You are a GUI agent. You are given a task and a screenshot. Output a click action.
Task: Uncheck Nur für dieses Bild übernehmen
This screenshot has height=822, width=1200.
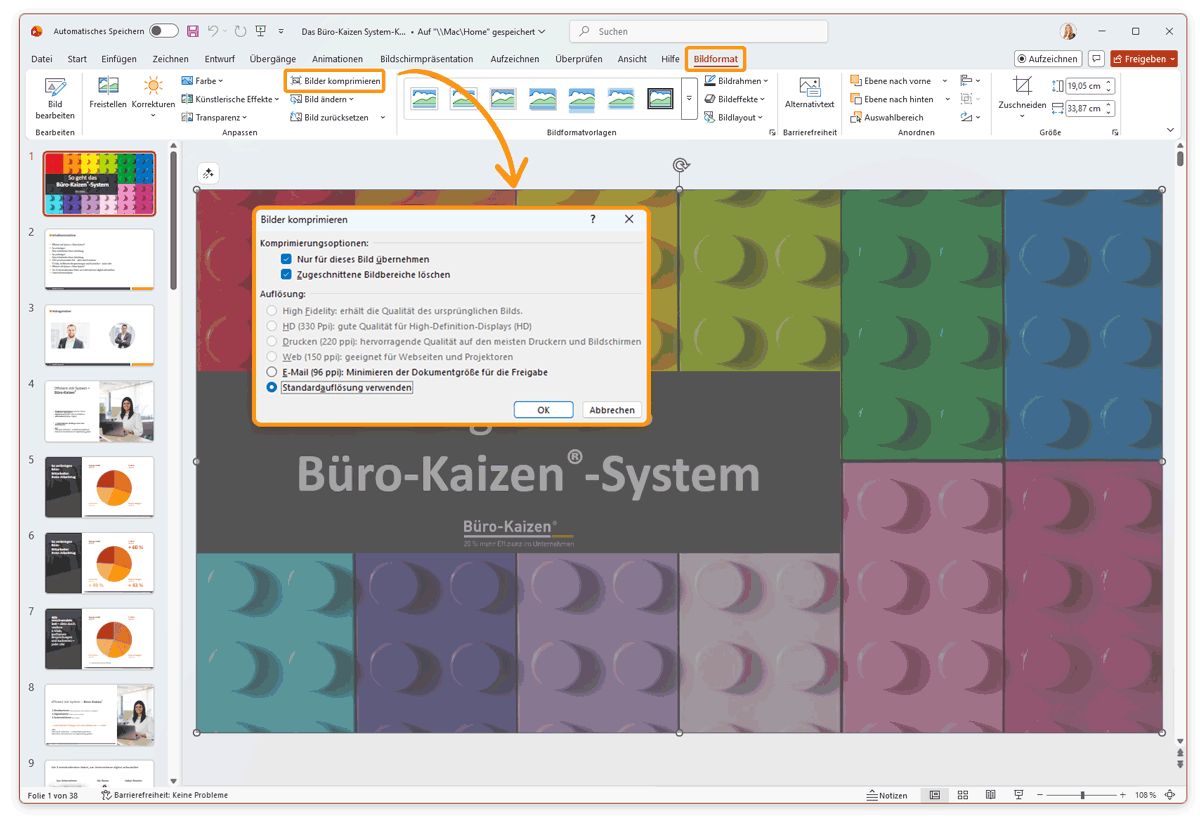pyautogui.click(x=286, y=257)
